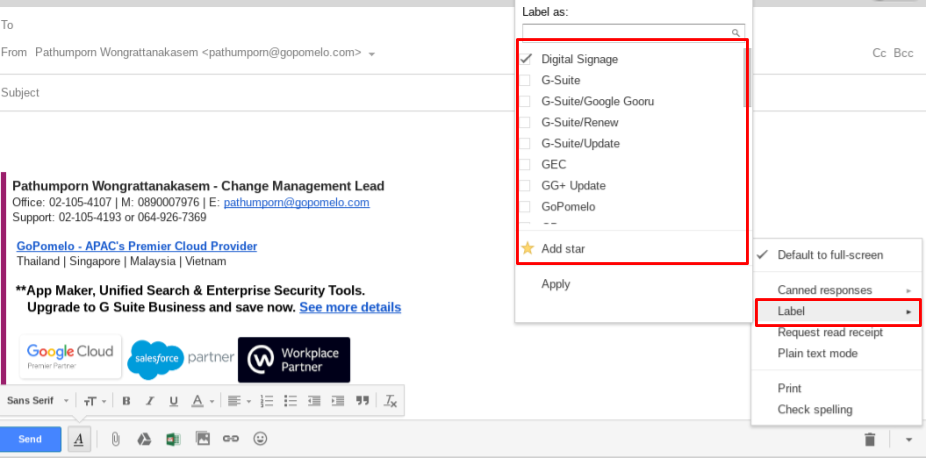This screenshot has width=926, height=458.
Task: Insert files using the Google Drive icon
Action: (144, 439)
